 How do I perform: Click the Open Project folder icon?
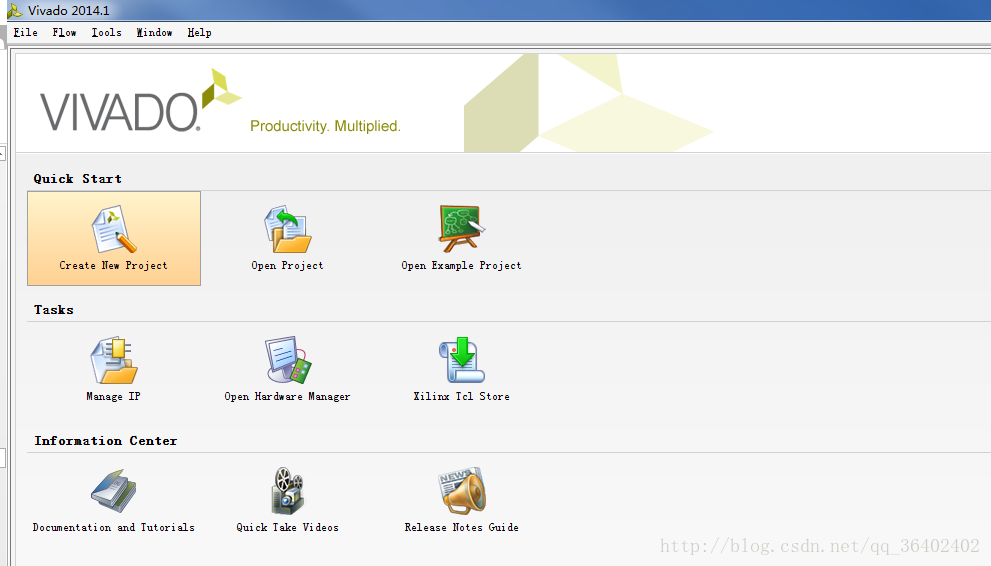[288, 229]
